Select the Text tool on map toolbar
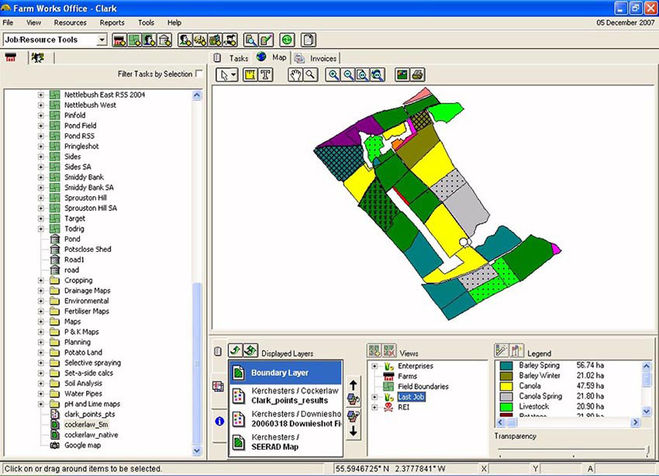The width and height of the screenshot is (659, 476). coord(265,75)
